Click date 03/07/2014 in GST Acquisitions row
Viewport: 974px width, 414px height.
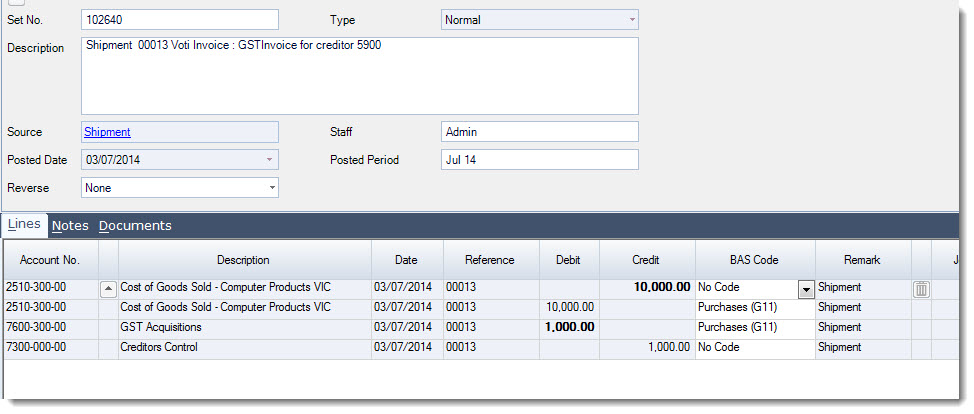[x=407, y=329]
